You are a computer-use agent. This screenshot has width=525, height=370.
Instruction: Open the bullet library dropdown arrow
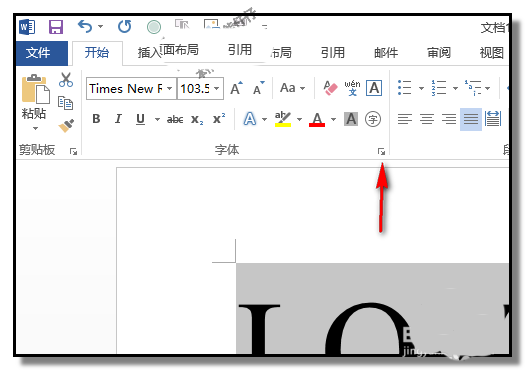pyautogui.click(x=422, y=88)
